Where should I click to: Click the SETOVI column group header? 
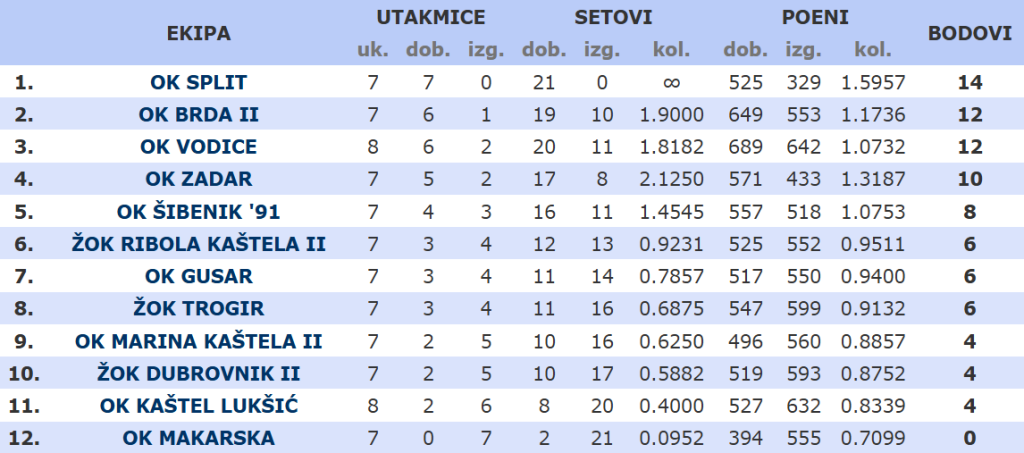coord(613,17)
